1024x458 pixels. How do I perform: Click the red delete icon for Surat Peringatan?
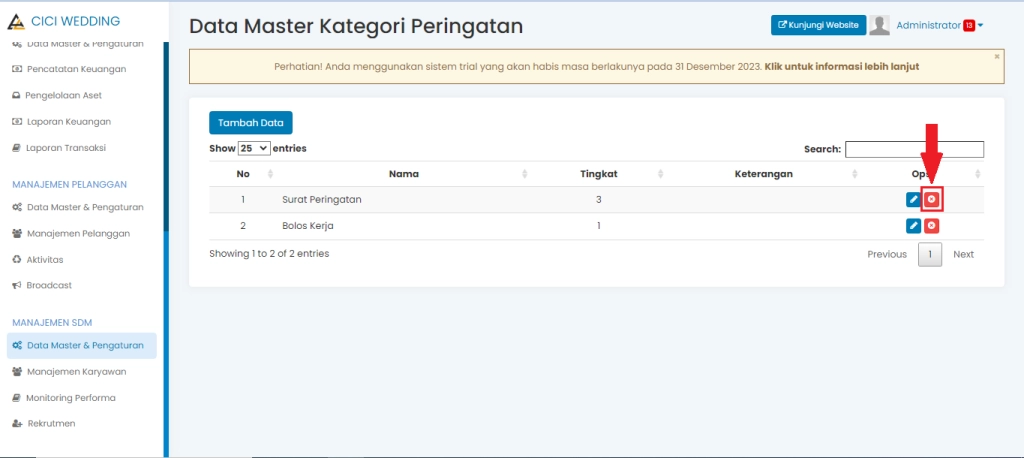[x=932, y=200]
